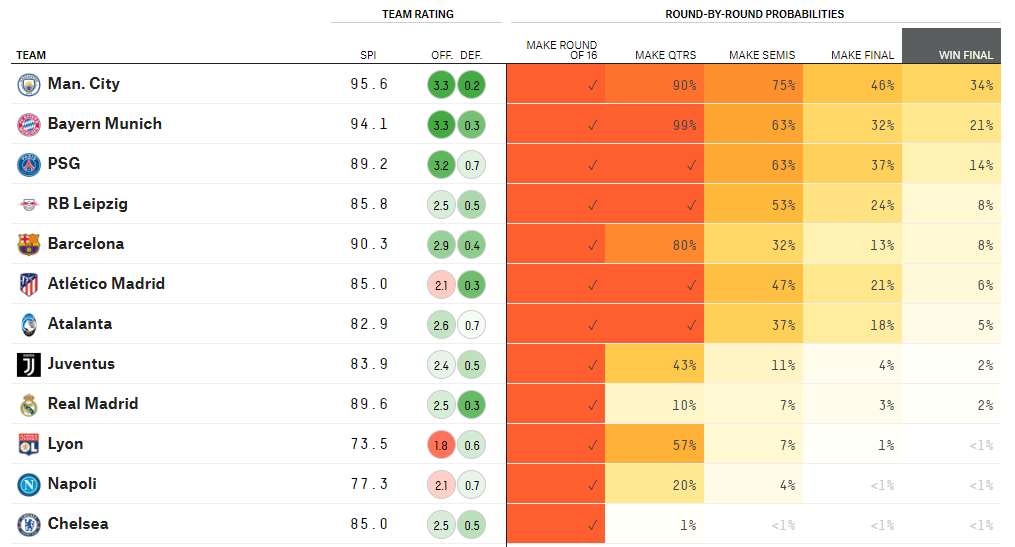Click Lyon's 57% make quarters cell

(654, 445)
